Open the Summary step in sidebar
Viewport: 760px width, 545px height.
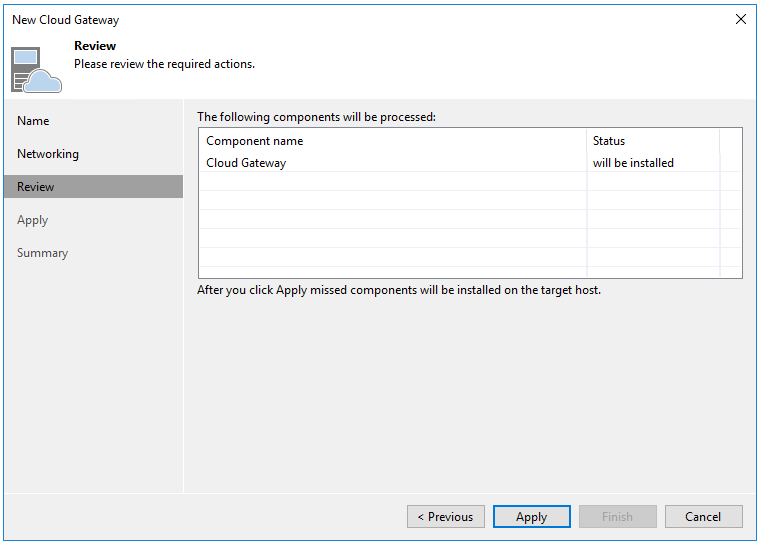click(x=42, y=253)
